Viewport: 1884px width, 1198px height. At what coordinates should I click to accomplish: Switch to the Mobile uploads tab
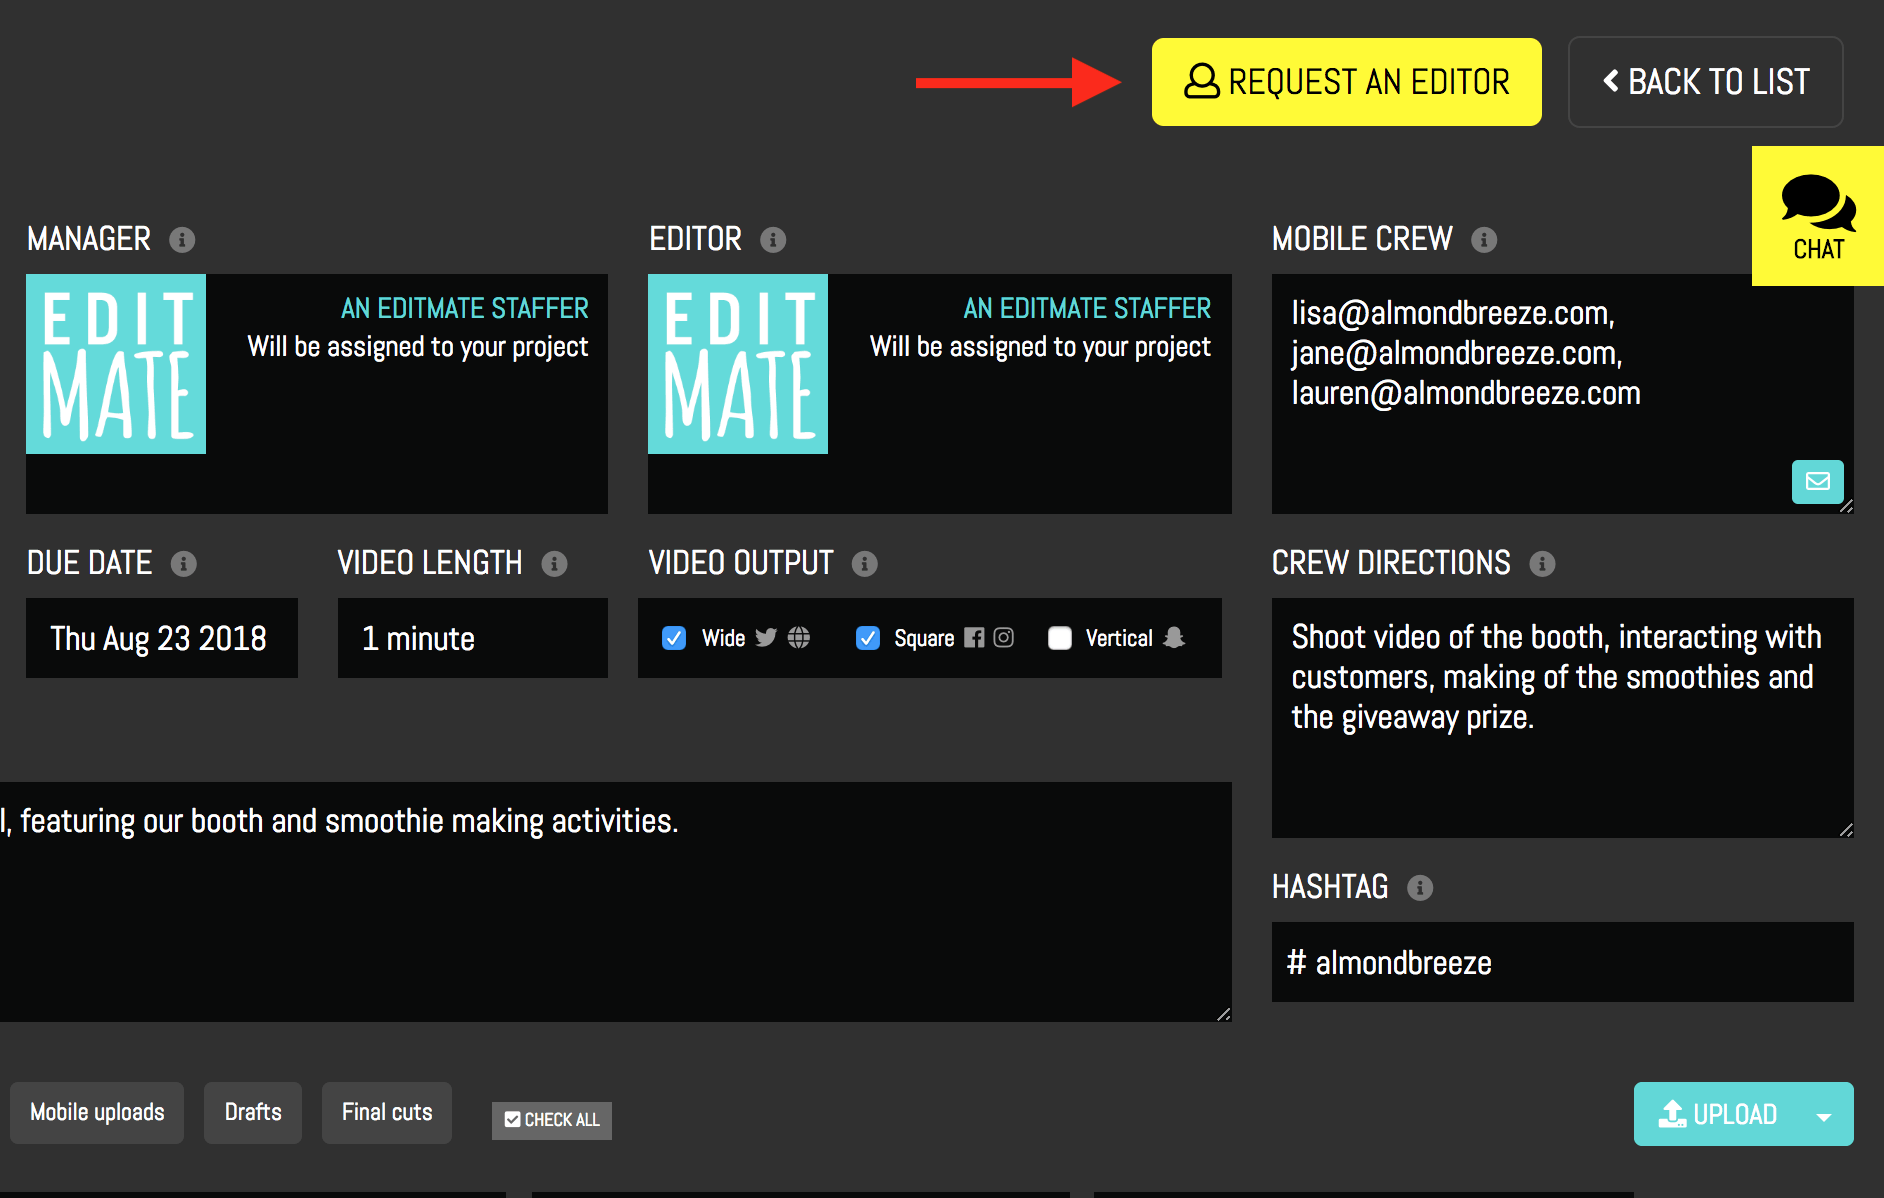point(97,1113)
